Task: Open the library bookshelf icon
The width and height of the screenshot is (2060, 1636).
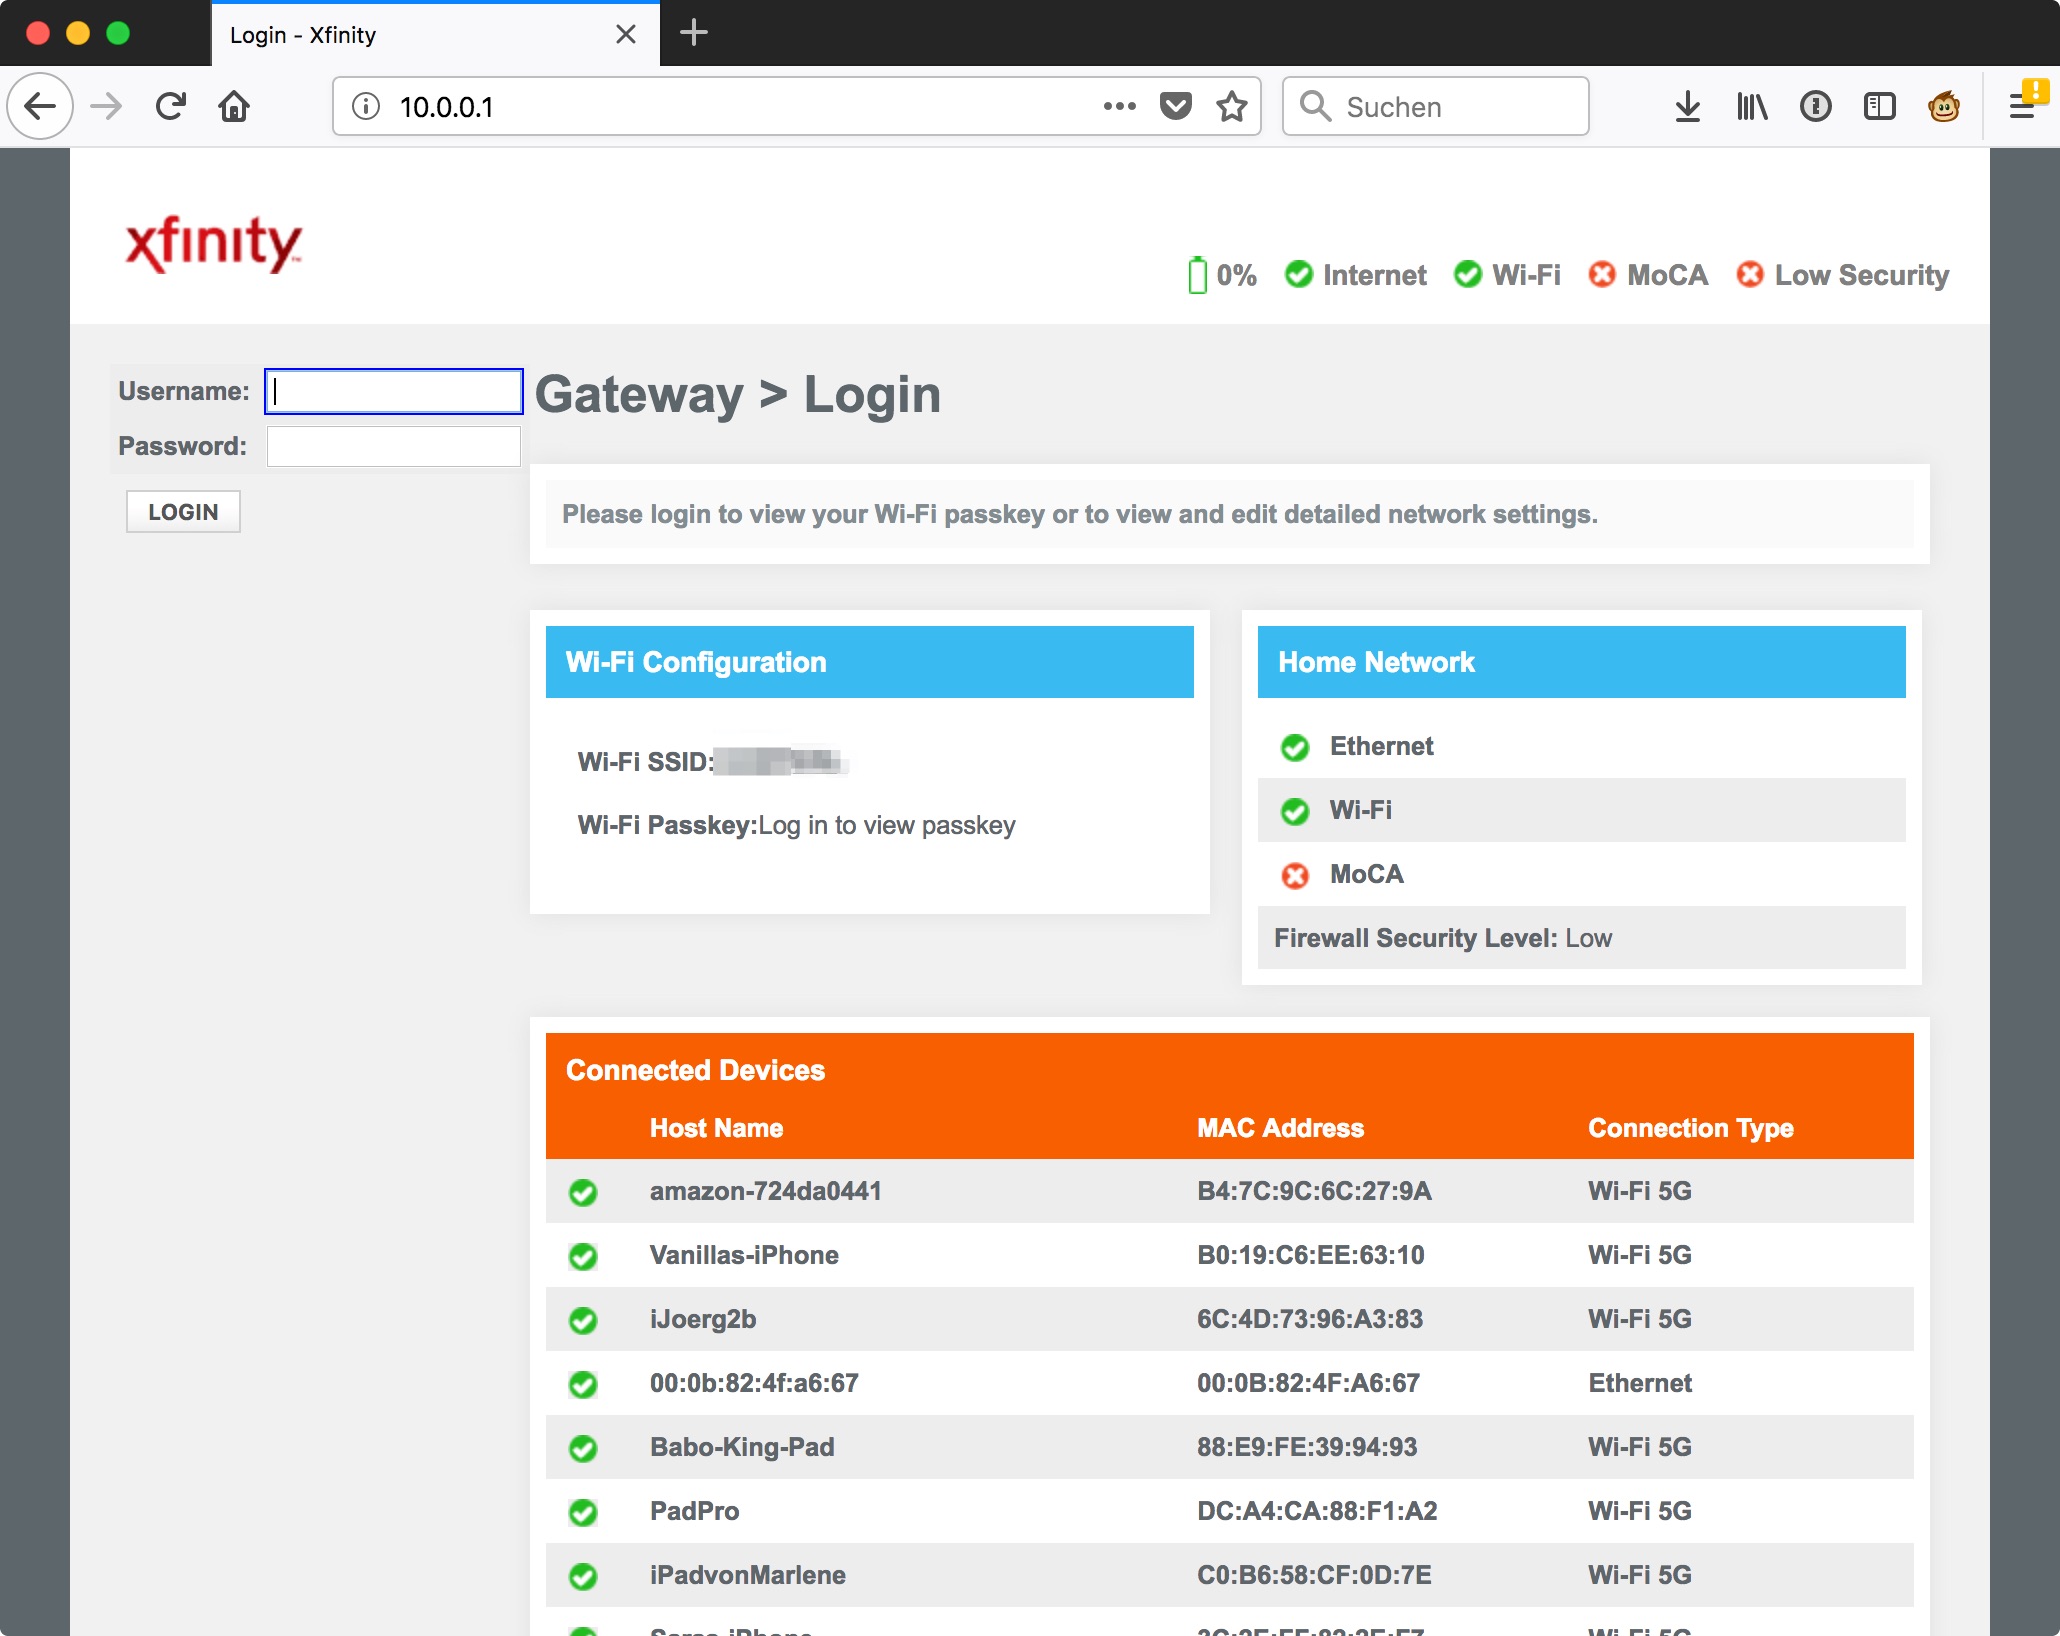Action: (1752, 106)
